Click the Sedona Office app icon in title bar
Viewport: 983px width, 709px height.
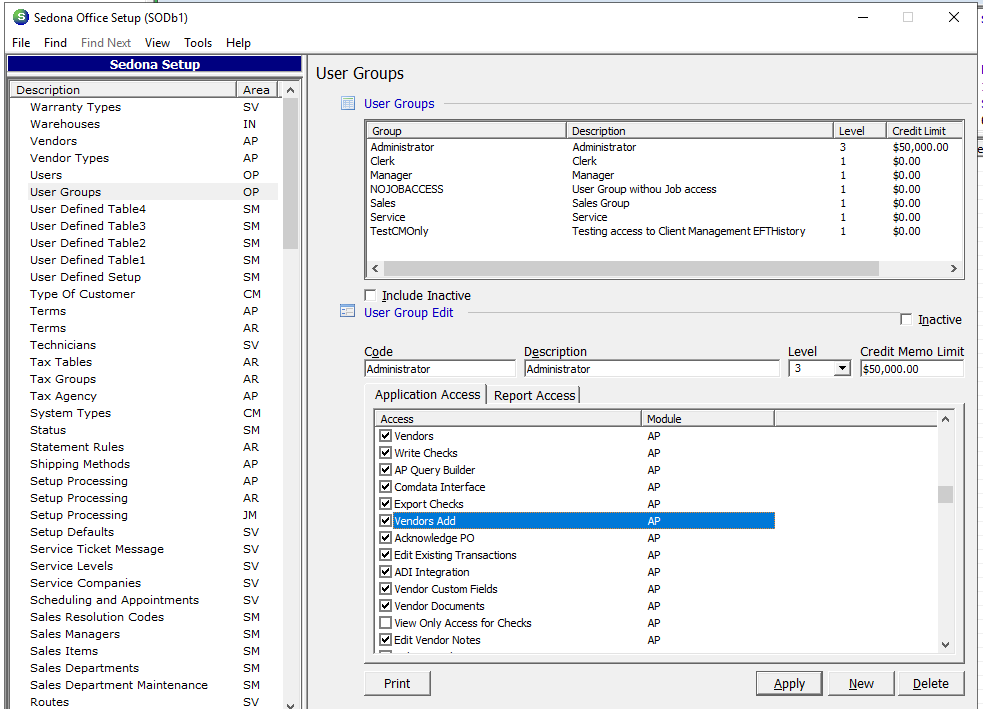click(x=21, y=17)
